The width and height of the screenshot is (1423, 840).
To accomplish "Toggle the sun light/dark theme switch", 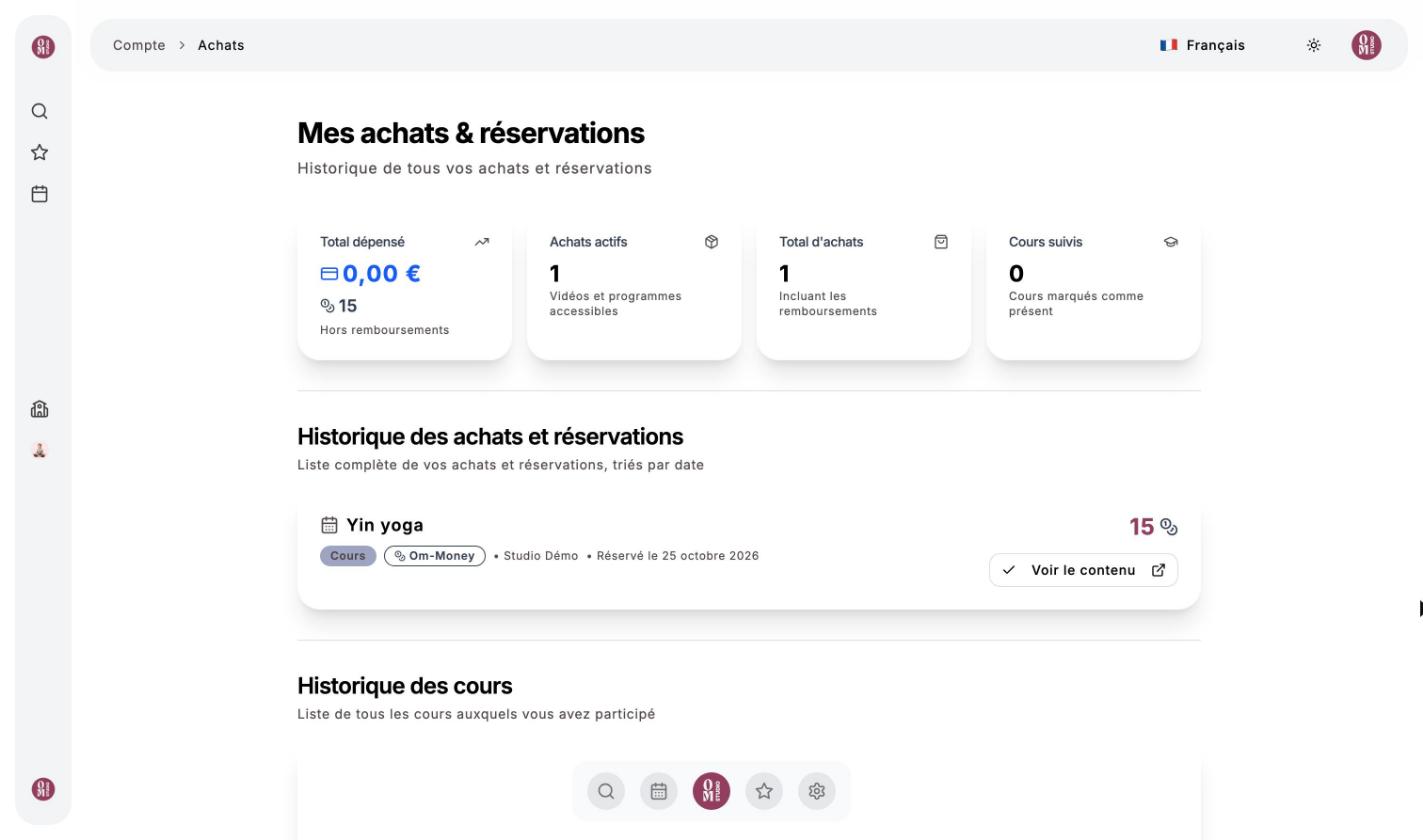I will (1314, 45).
